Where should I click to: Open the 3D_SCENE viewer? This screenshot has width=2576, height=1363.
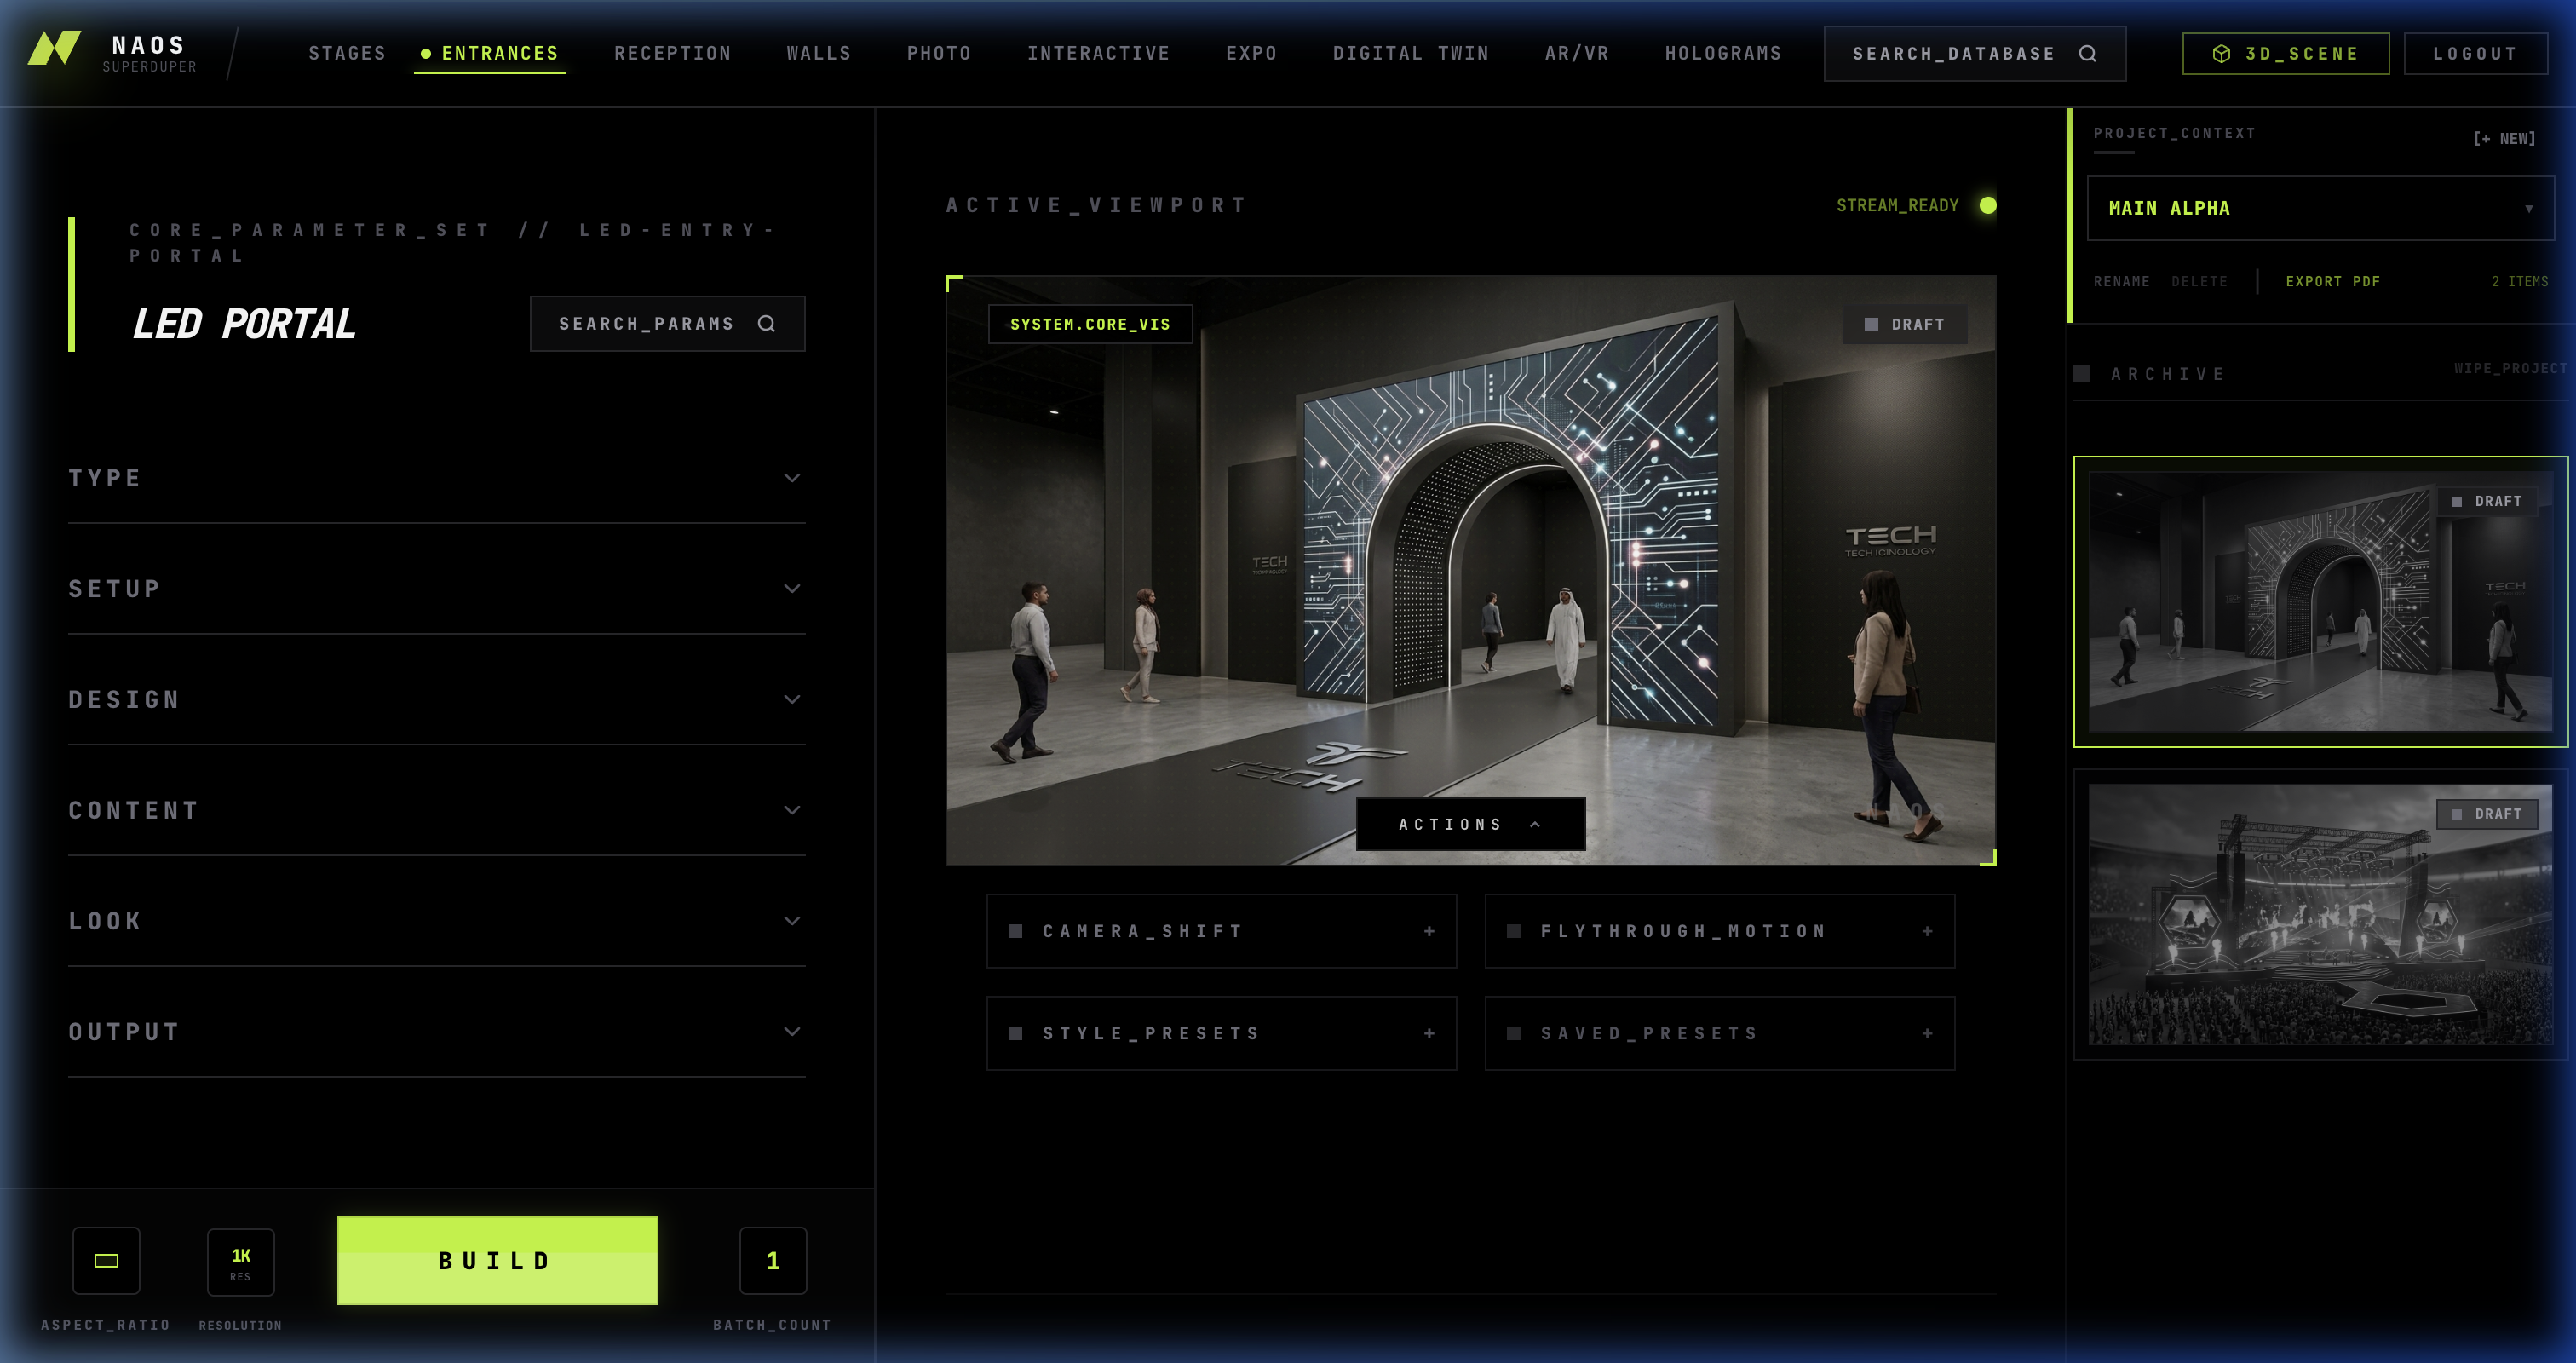coord(2285,53)
